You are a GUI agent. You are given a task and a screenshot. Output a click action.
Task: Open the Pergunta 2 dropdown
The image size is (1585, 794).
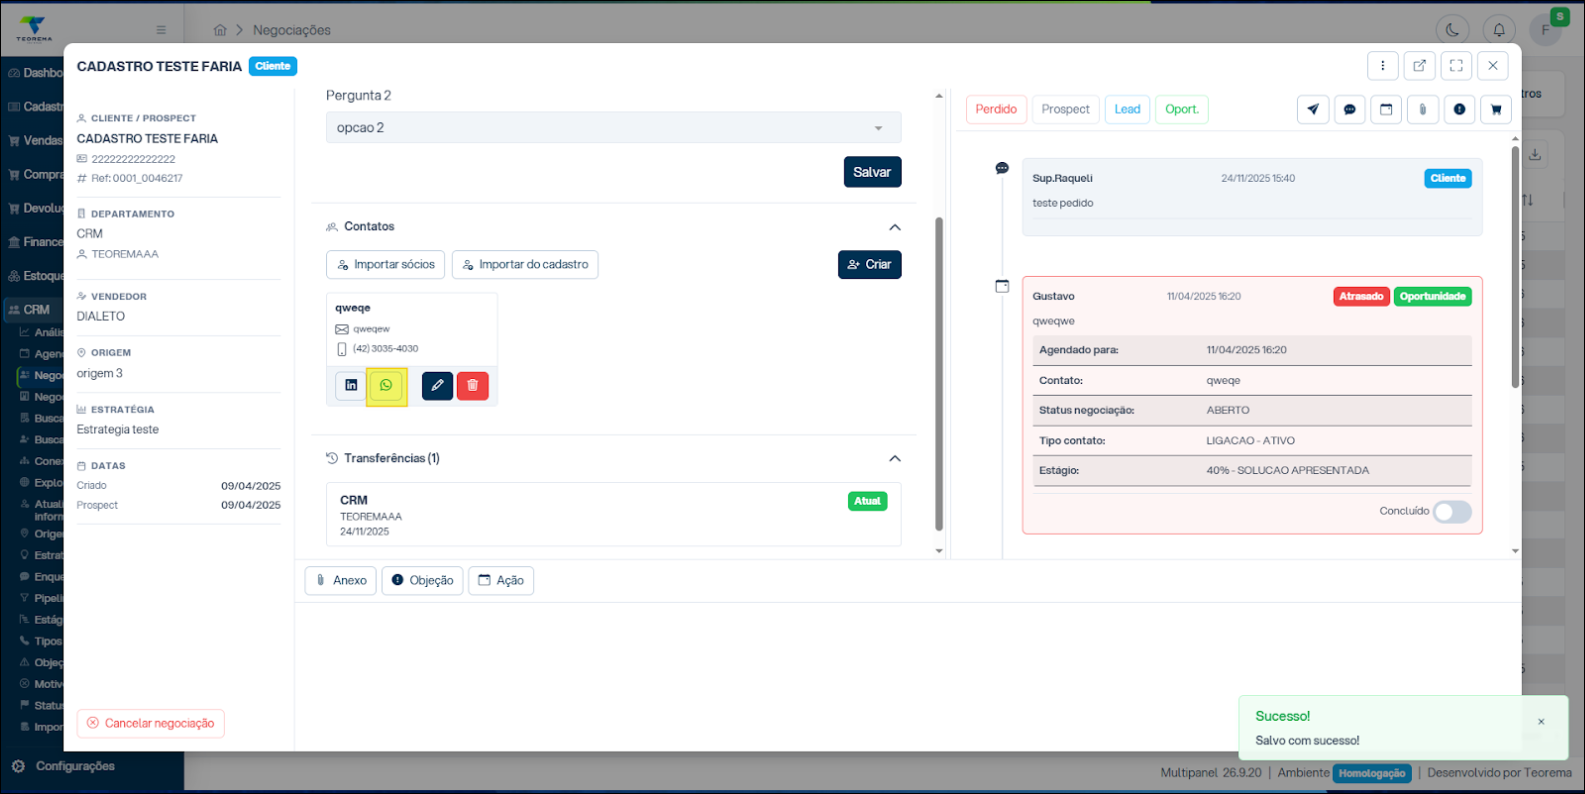coord(613,128)
